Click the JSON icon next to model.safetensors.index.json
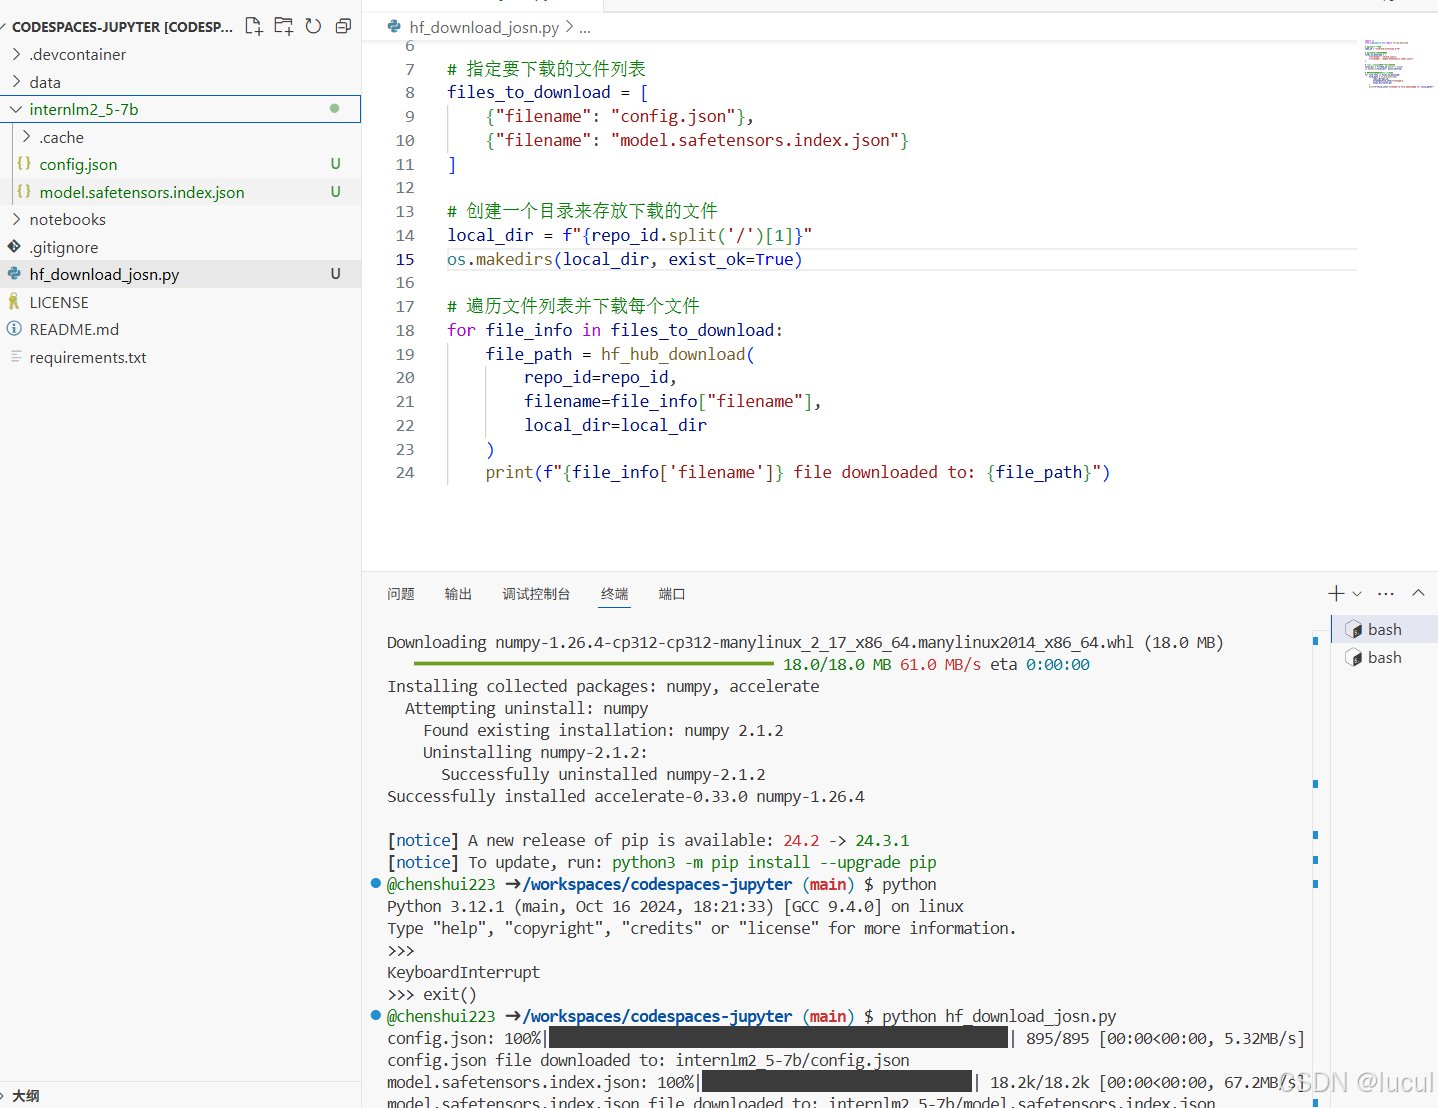Viewport: 1438px width, 1108px height. [x=24, y=191]
